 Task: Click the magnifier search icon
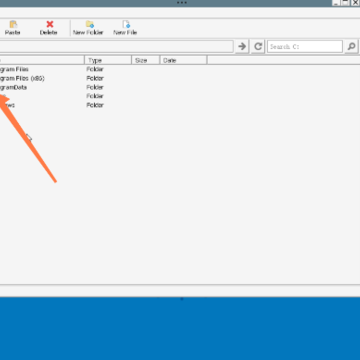[x=351, y=46]
